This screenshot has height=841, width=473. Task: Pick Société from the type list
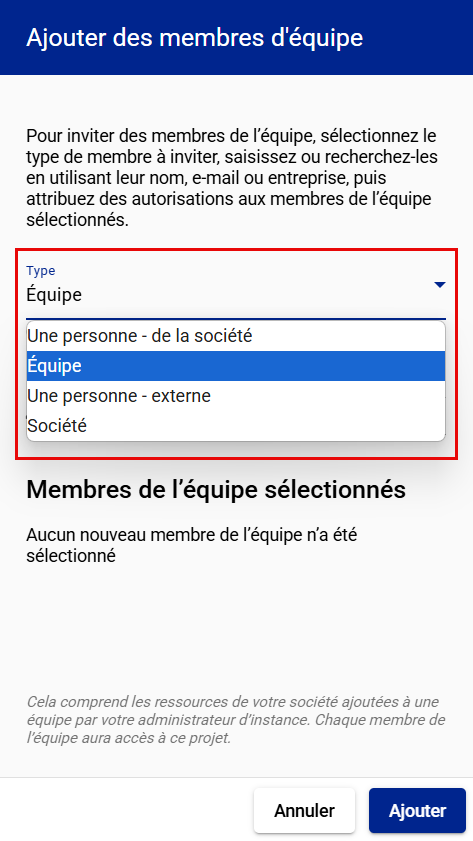click(x=236, y=426)
